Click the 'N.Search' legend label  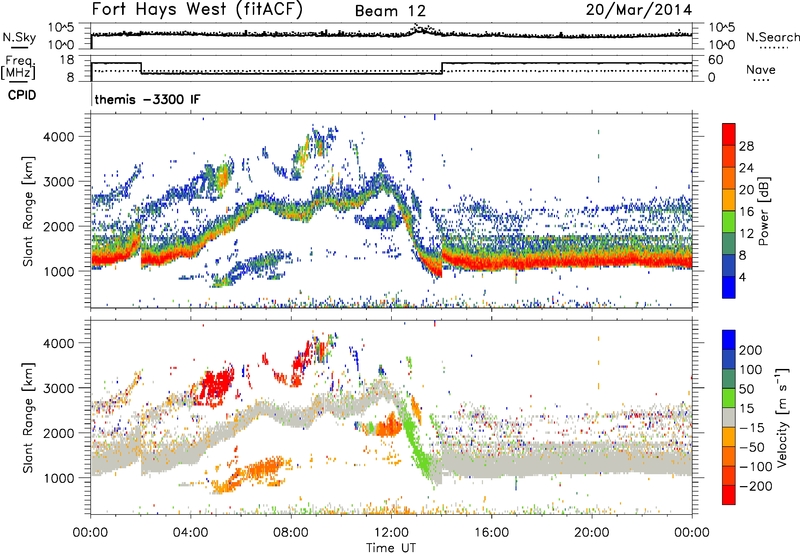tap(772, 37)
